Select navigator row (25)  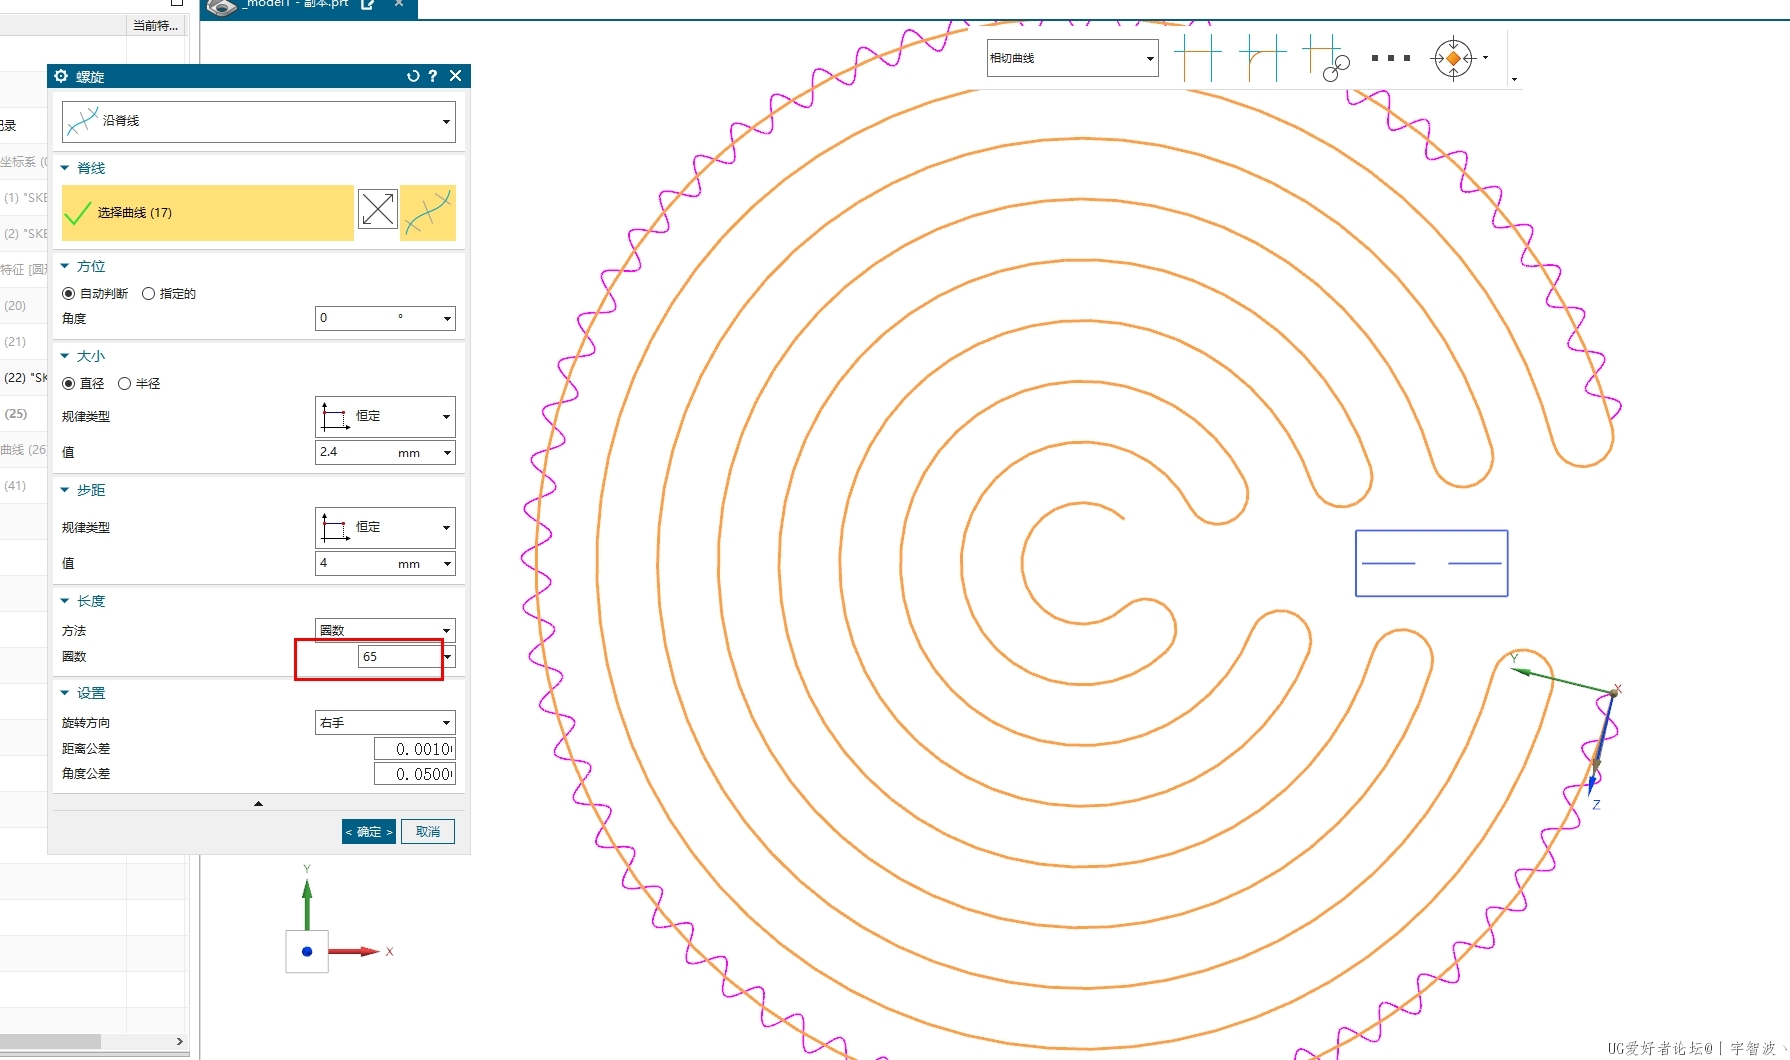(24, 413)
